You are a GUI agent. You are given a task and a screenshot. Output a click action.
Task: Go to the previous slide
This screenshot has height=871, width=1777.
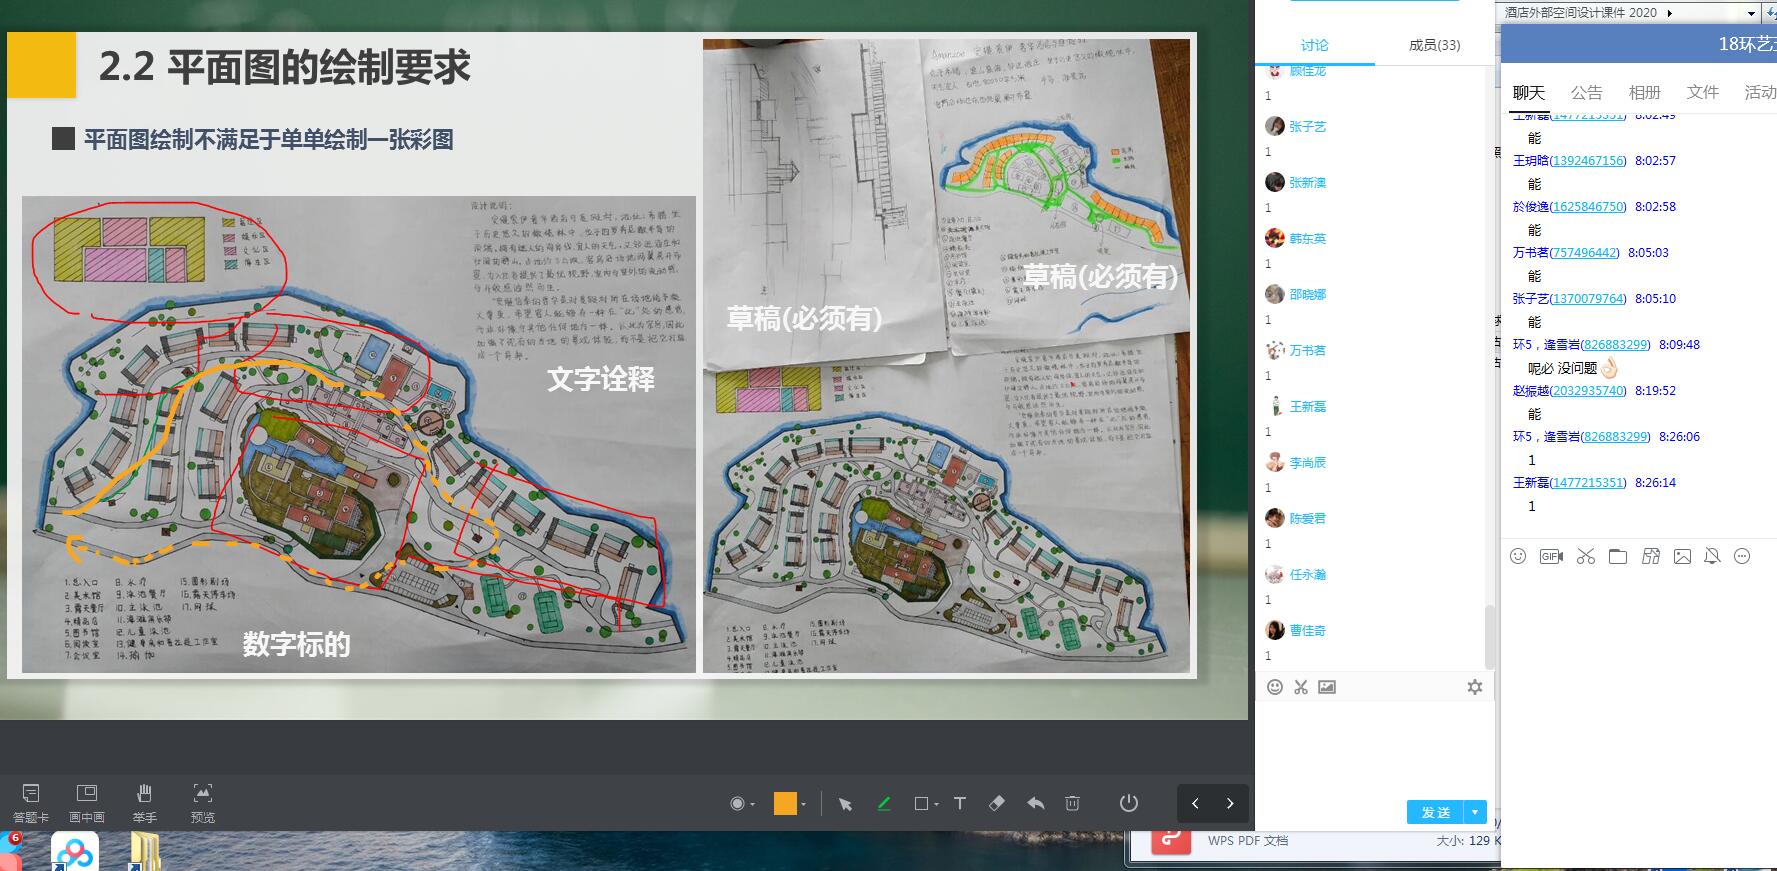pos(1195,803)
